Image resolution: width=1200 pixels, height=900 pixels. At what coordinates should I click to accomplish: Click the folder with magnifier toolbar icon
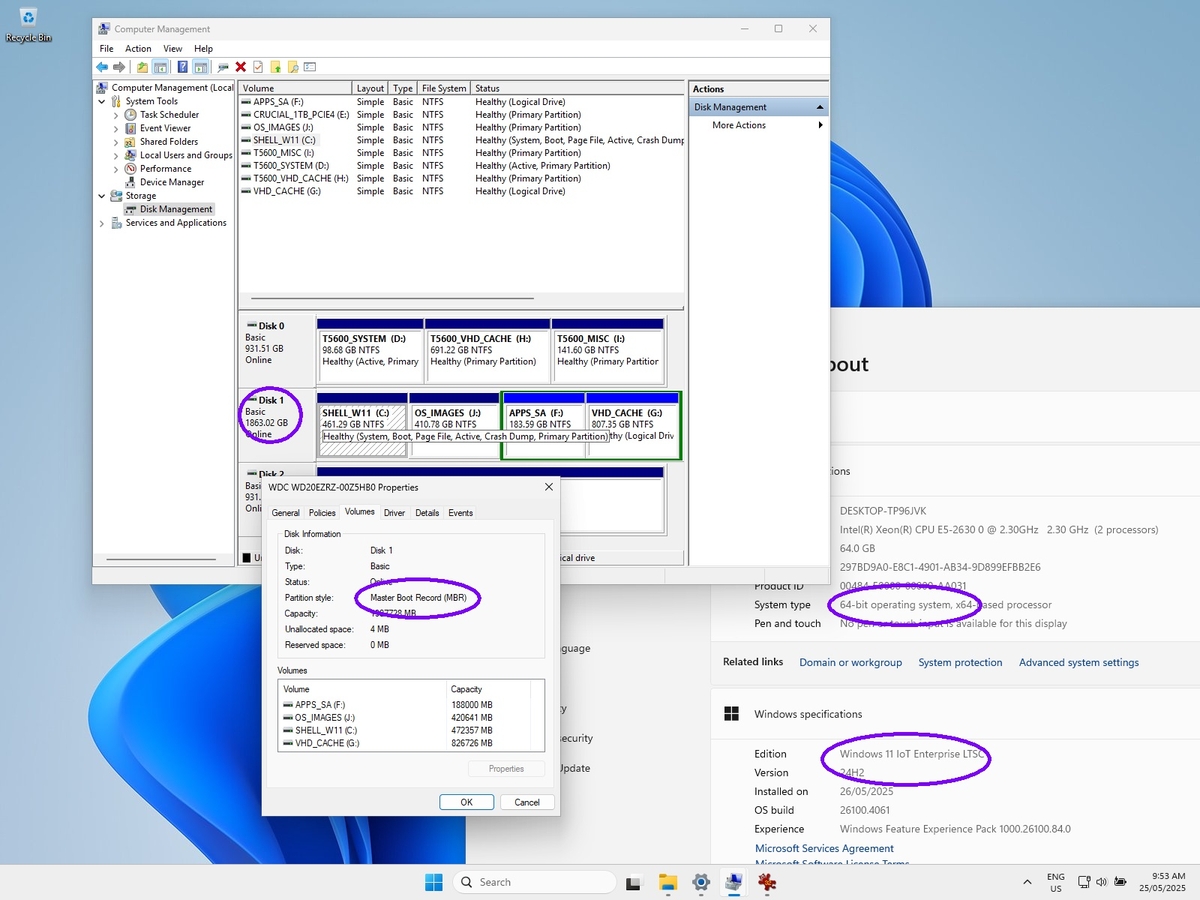(293, 67)
